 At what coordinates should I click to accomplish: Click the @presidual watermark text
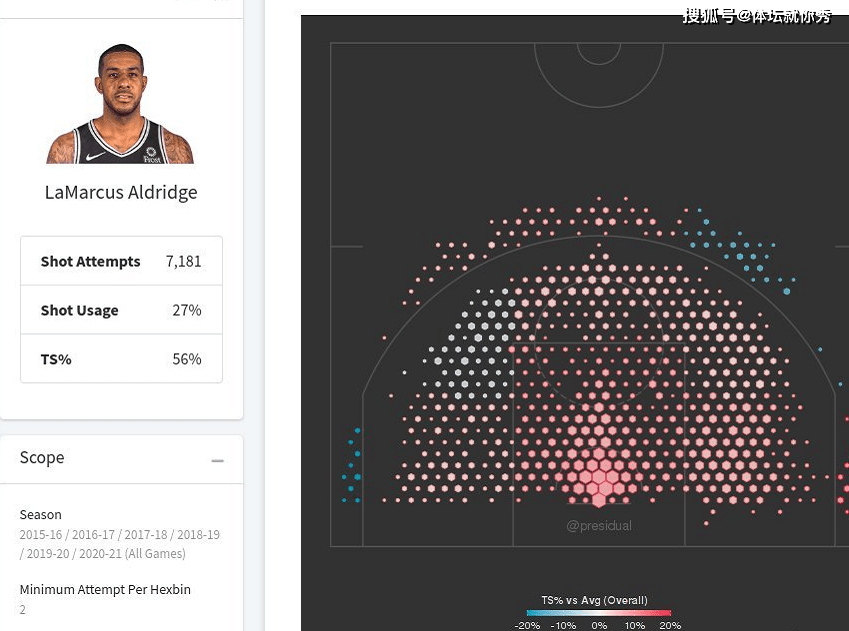pos(599,525)
